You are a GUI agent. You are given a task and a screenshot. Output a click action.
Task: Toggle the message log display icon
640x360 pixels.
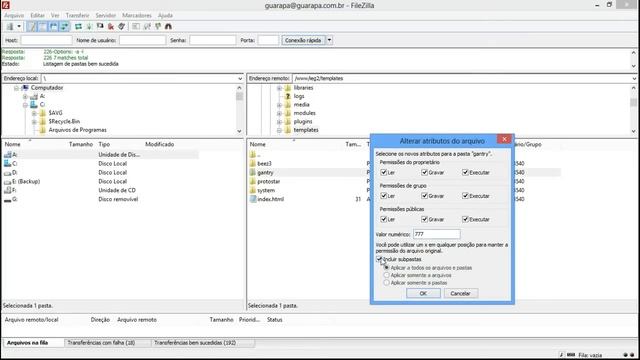point(32,27)
